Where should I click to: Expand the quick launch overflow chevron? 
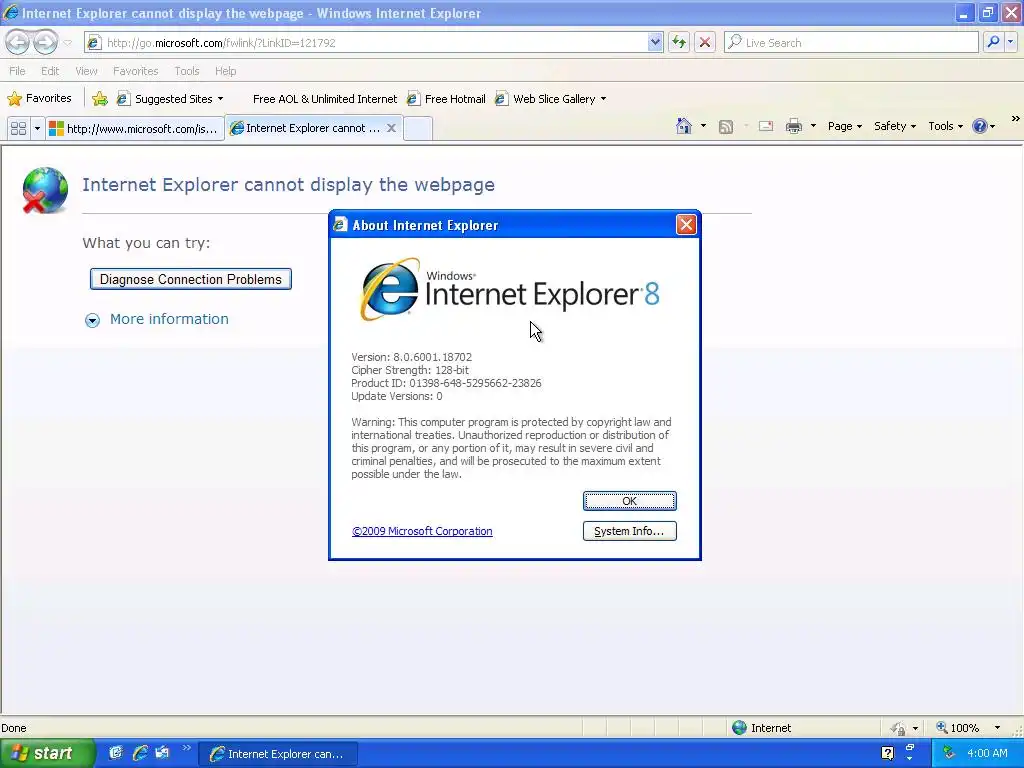(x=187, y=748)
